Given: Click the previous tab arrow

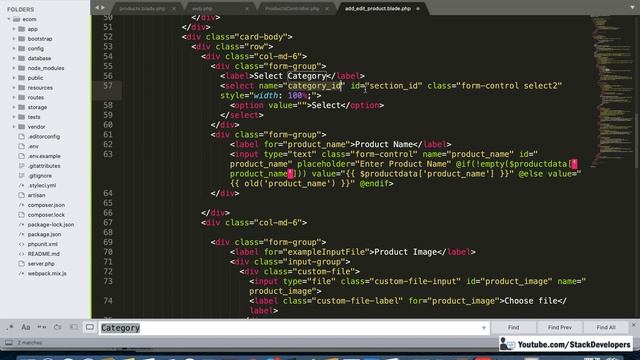Looking at the screenshot, I should coord(97,7).
